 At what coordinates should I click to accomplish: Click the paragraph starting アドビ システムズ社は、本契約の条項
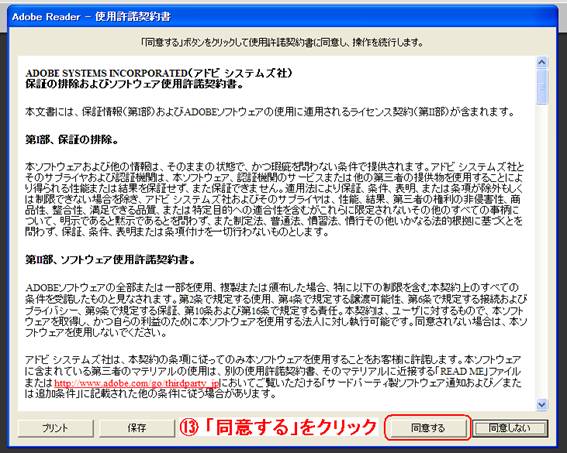[x=273, y=377]
